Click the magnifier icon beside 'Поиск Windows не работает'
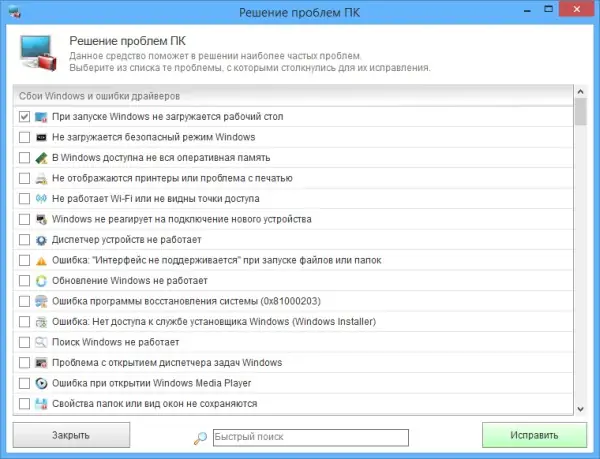The height and width of the screenshot is (459, 600). click(x=41, y=342)
